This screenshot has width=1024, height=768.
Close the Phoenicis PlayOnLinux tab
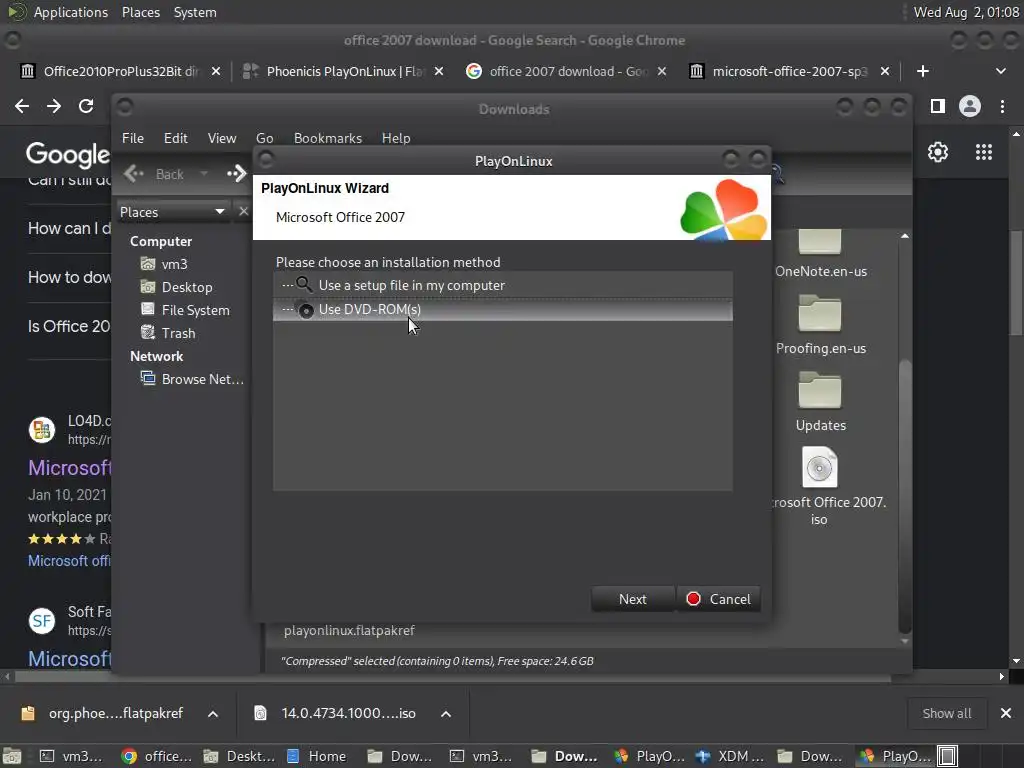click(439, 71)
